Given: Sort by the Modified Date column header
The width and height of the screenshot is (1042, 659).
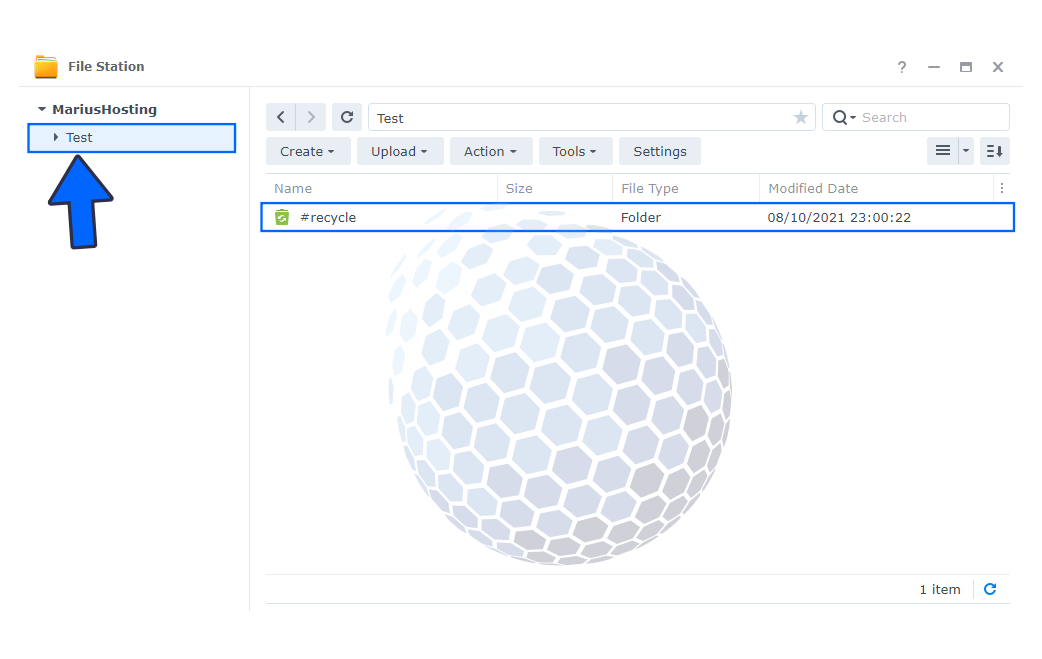Looking at the screenshot, I should click(813, 188).
